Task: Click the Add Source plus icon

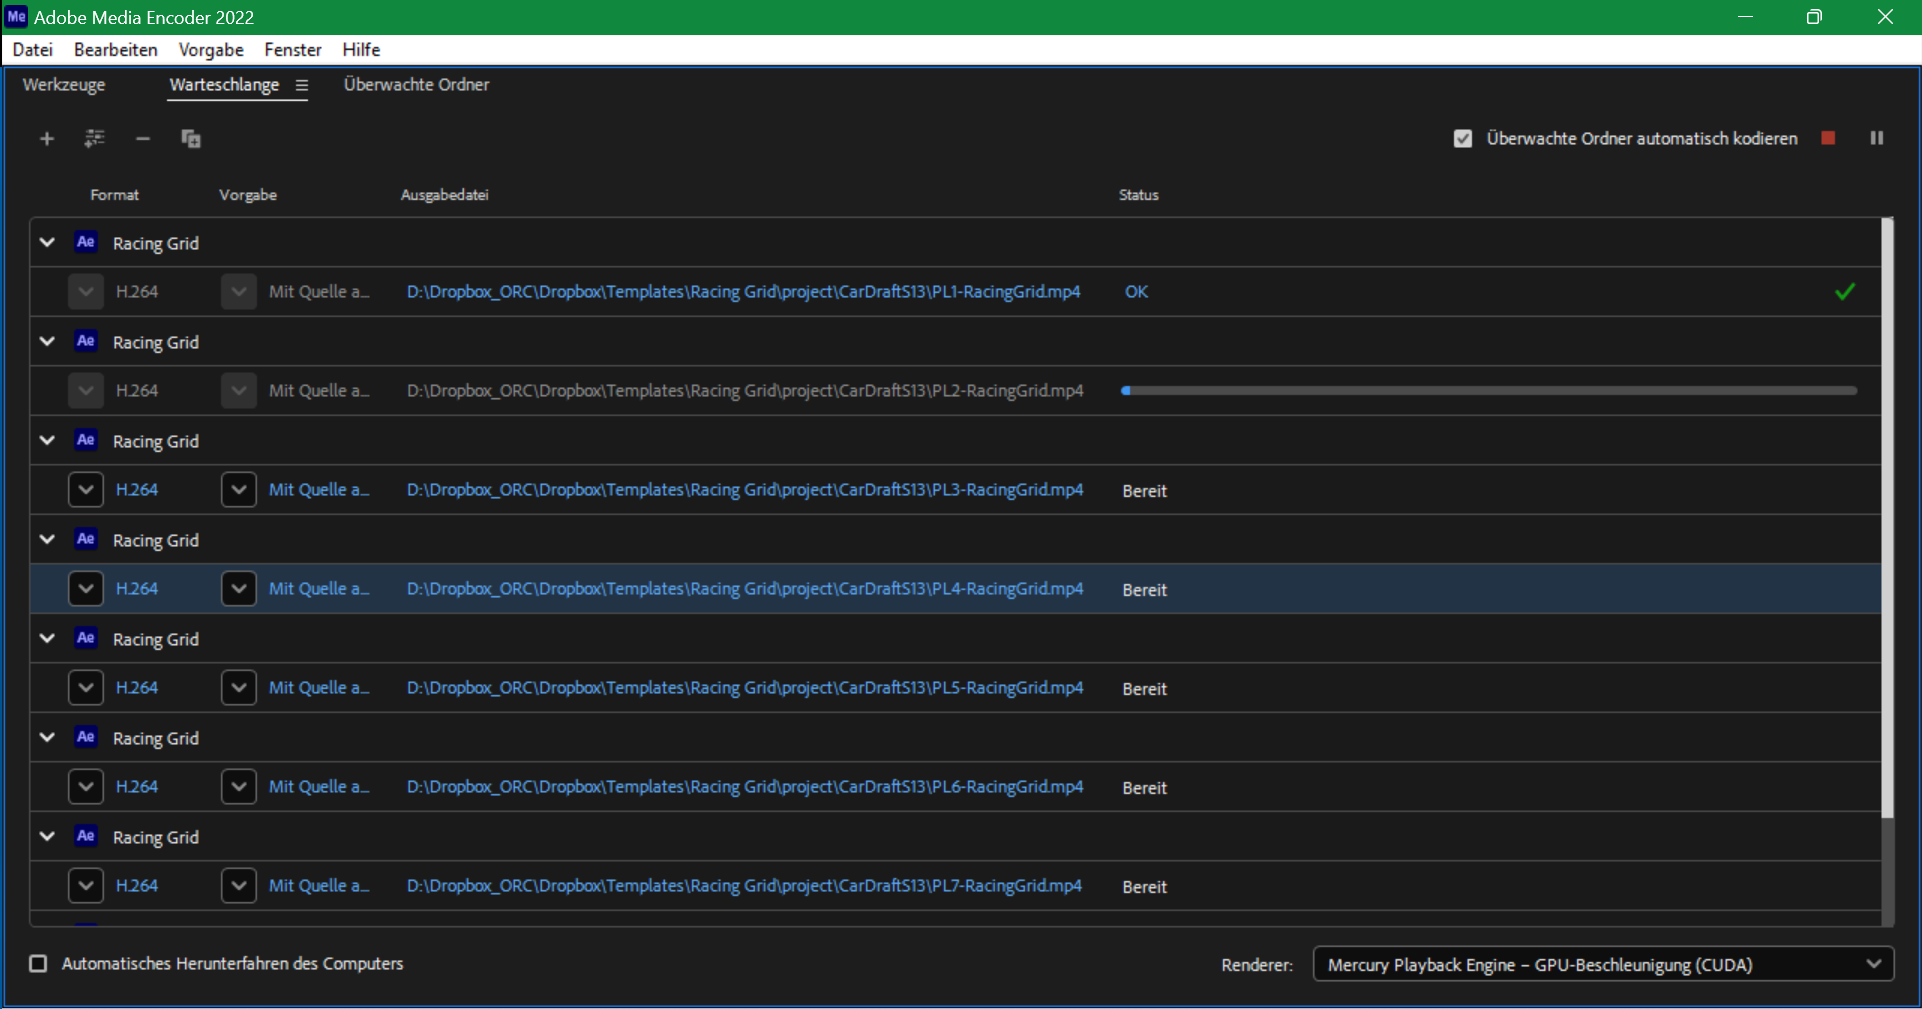Action: pyautogui.click(x=46, y=139)
